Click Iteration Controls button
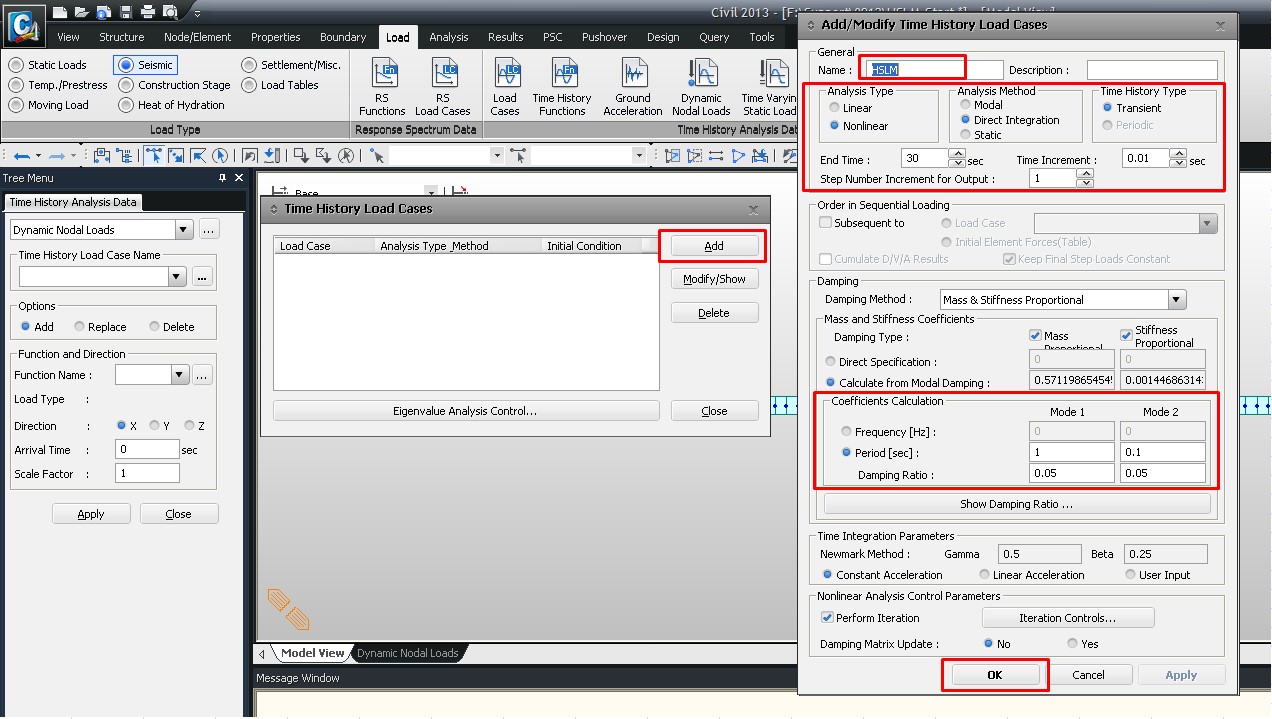 (x=1067, y=618)
